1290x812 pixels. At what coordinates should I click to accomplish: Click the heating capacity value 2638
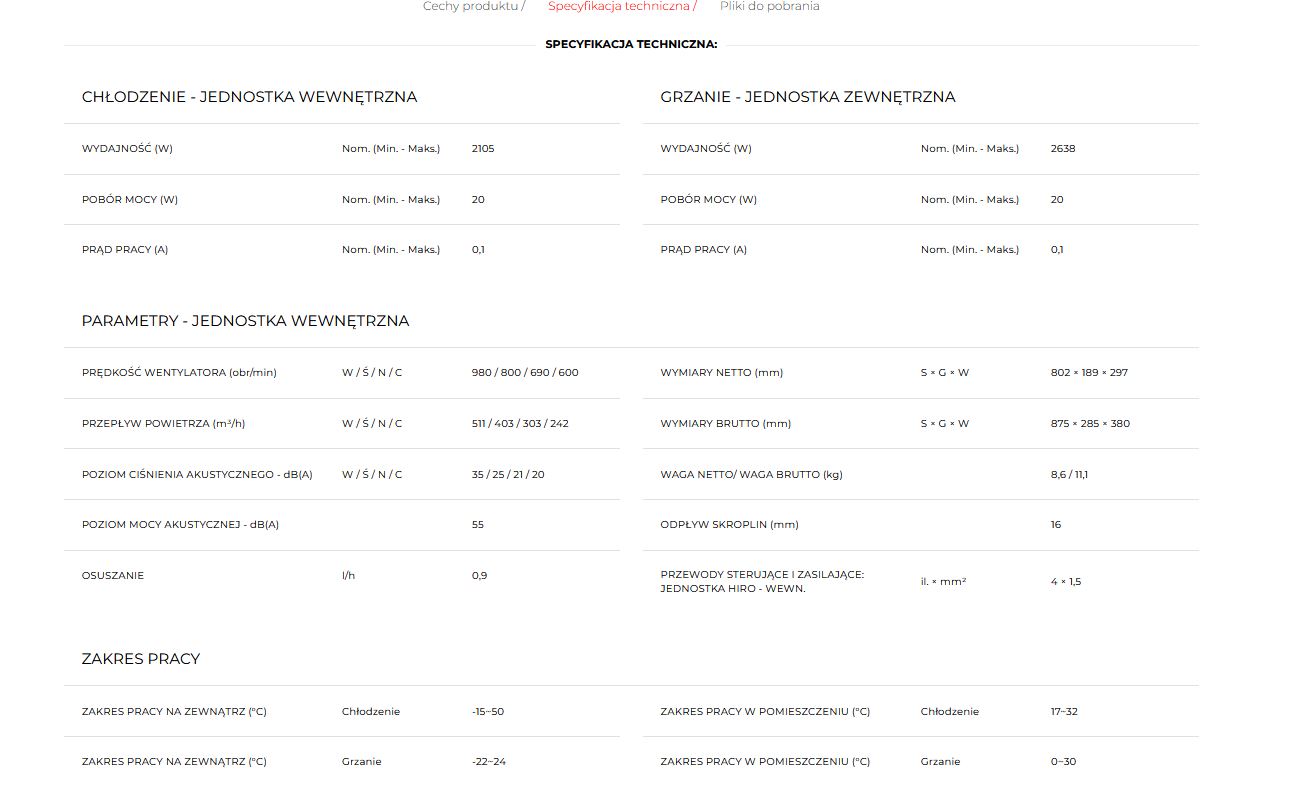point(1062,149)
